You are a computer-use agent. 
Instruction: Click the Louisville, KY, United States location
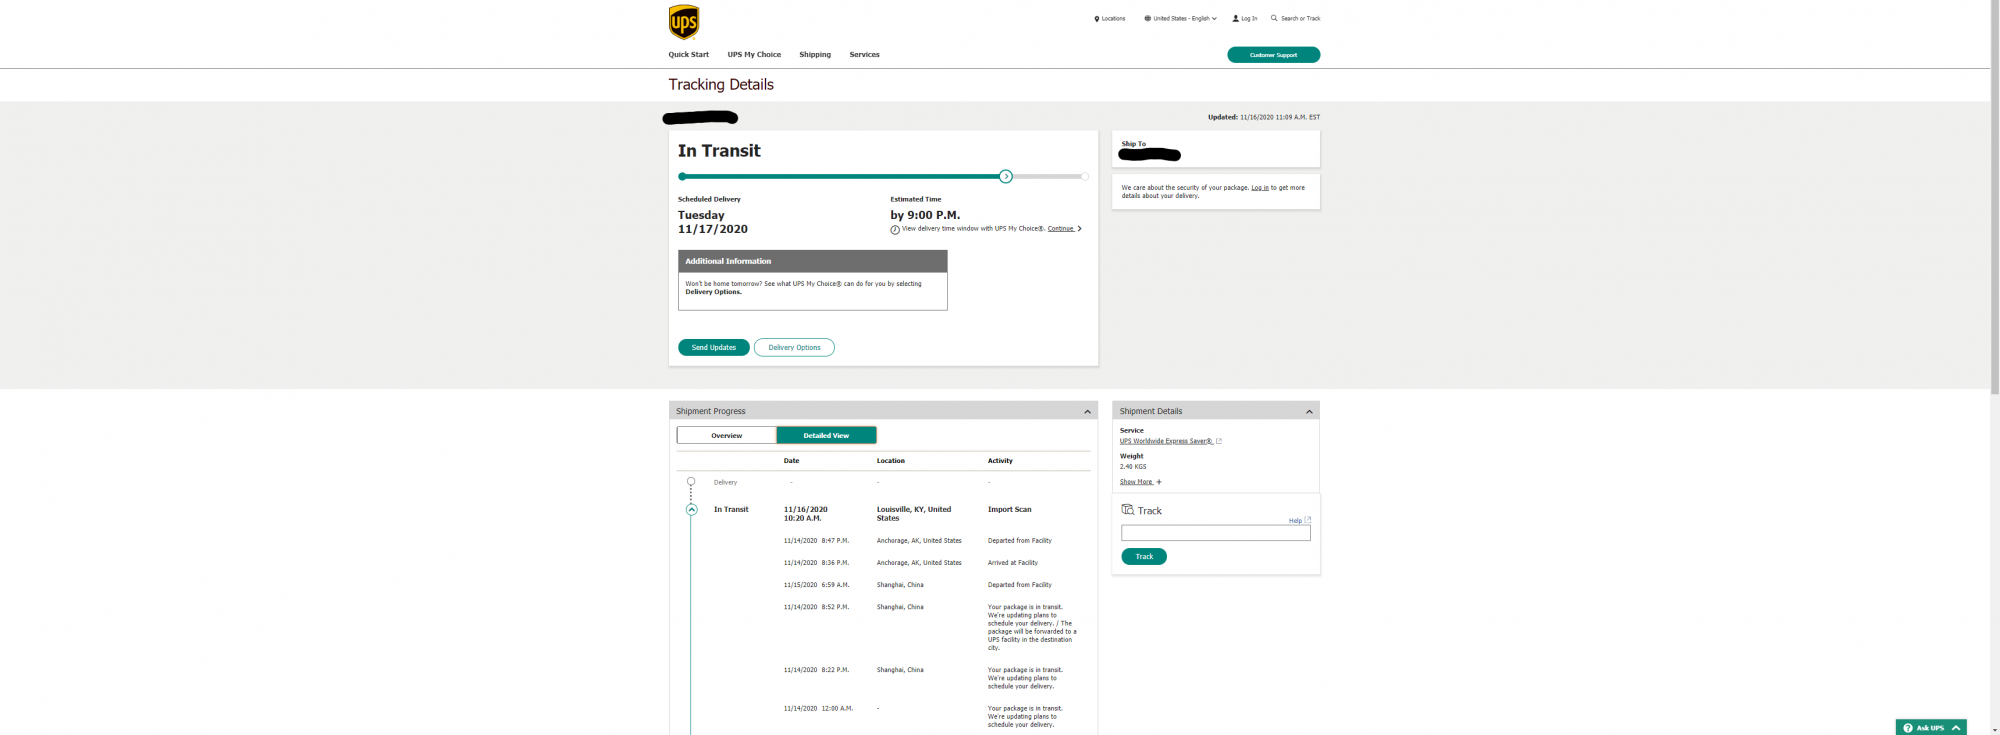coord(914,514)
